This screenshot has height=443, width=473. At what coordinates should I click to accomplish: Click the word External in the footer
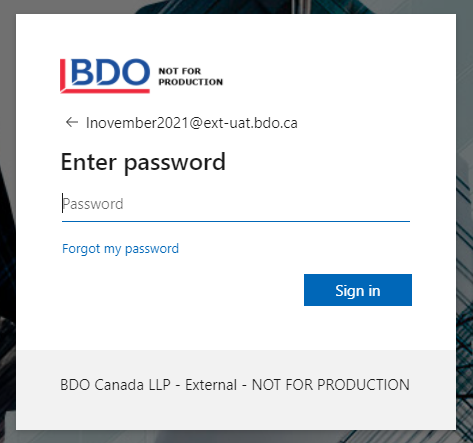(x=211, y=385)
